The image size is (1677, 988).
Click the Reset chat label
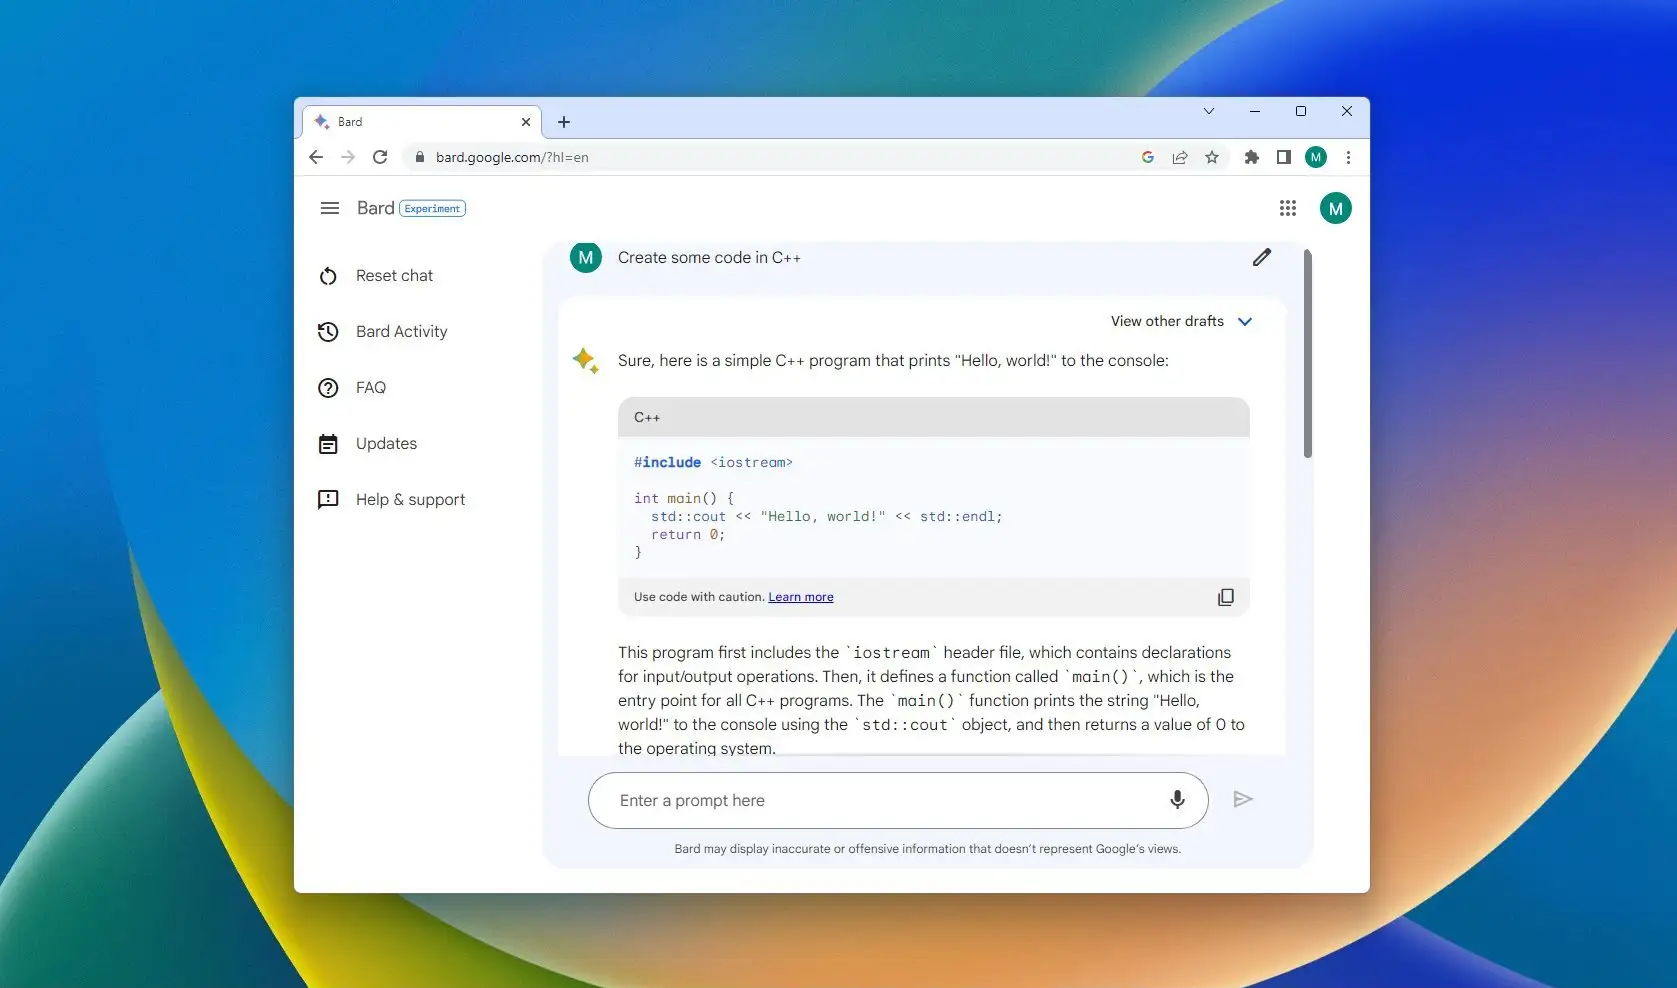click(394, 276)
